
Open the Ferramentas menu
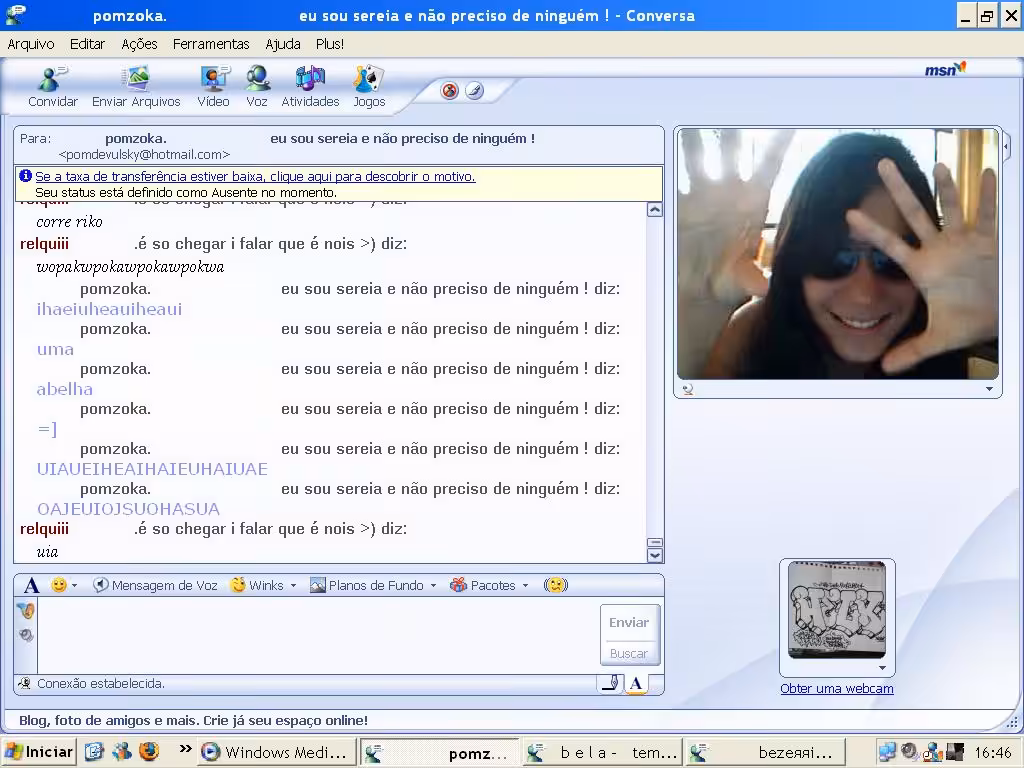point(211,44)
